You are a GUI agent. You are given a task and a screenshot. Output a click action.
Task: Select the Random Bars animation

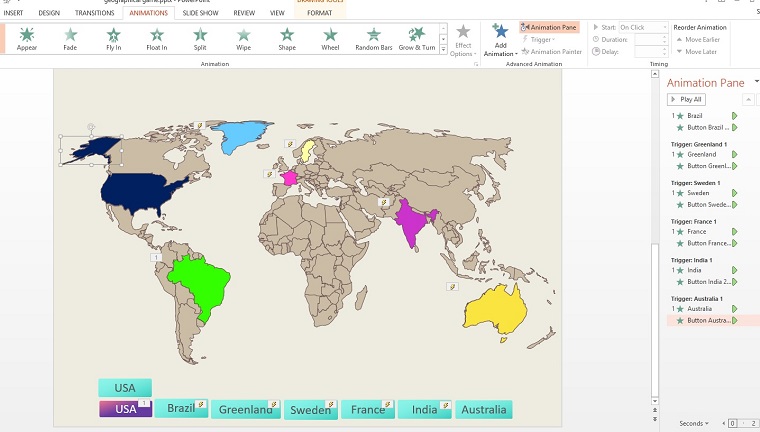click(373, 39)
